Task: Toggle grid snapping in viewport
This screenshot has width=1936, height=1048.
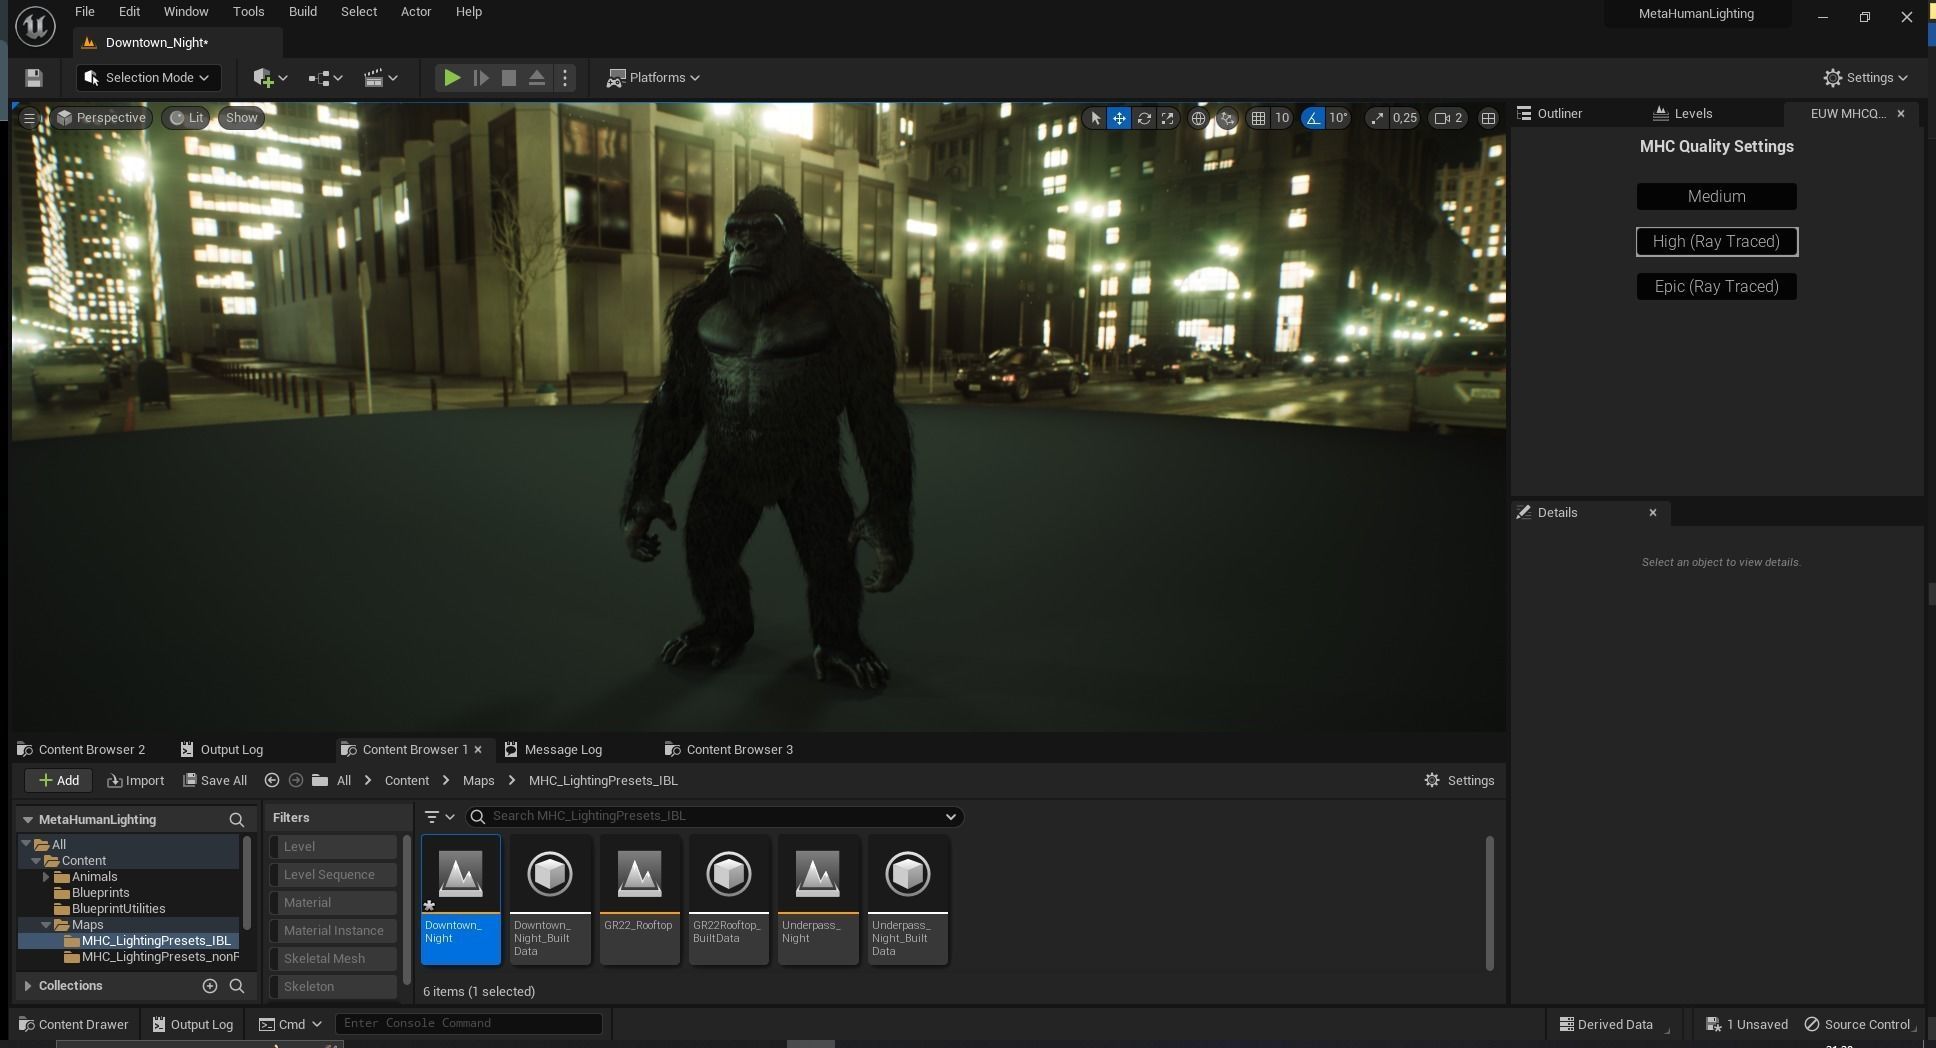Action: 1258,118
